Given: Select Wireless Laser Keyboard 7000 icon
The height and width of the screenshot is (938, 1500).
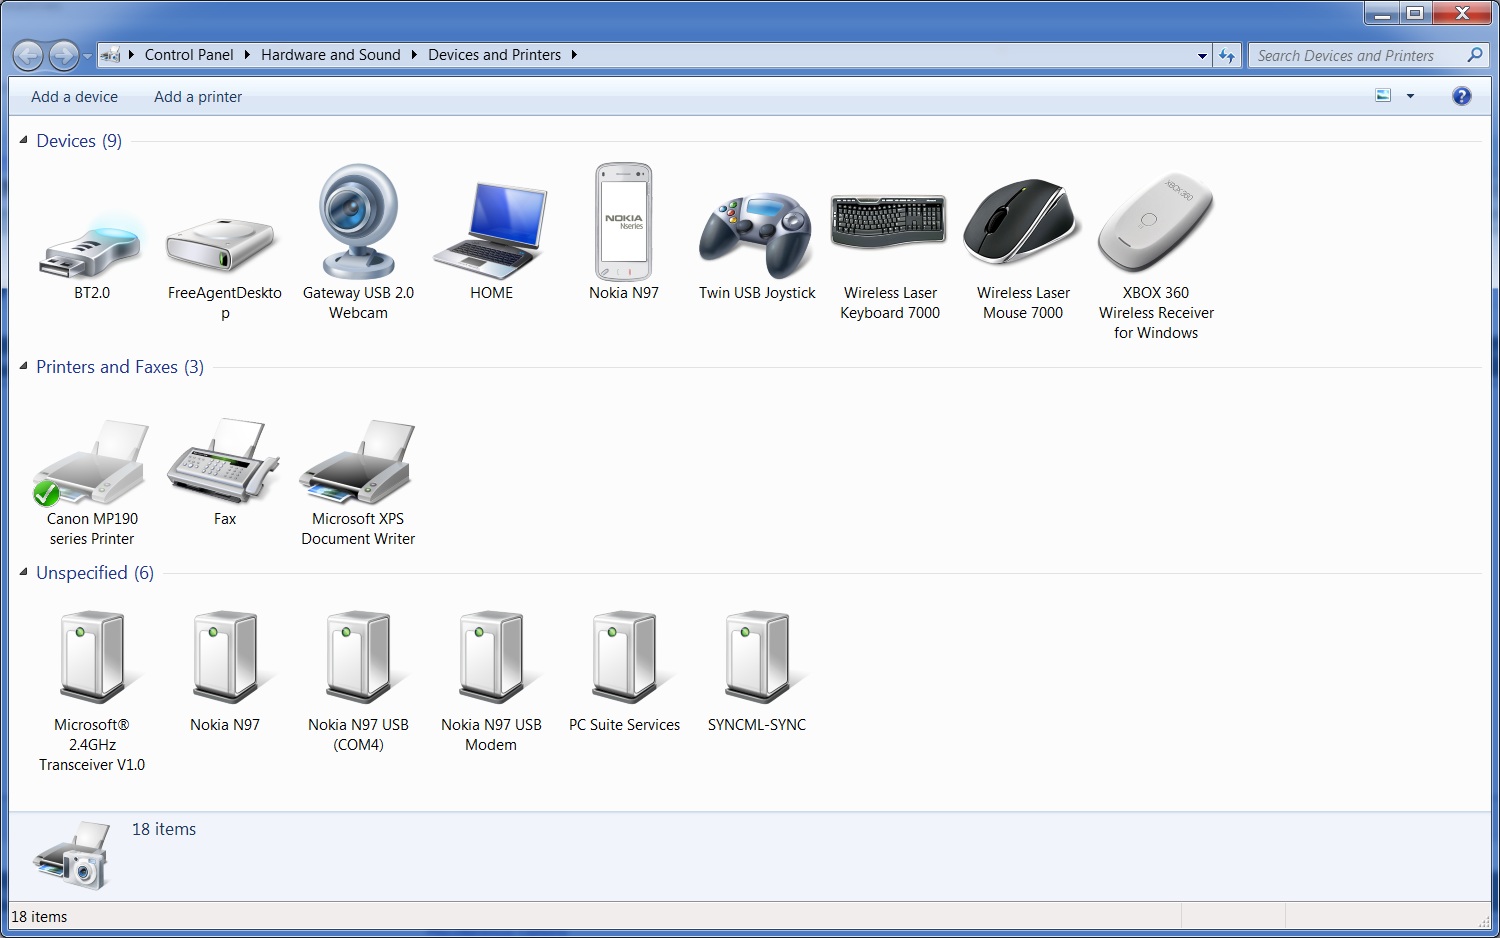Looking at the screenshot, I should pos(889,221).
